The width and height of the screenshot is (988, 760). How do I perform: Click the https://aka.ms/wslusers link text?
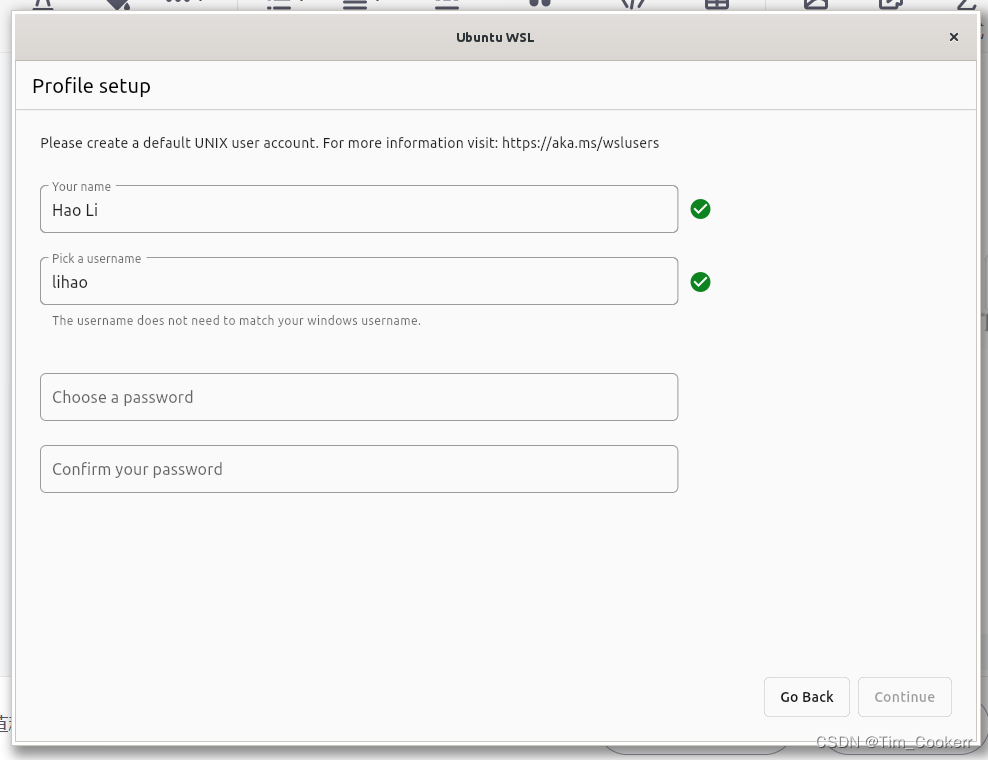tap(580, 143)
